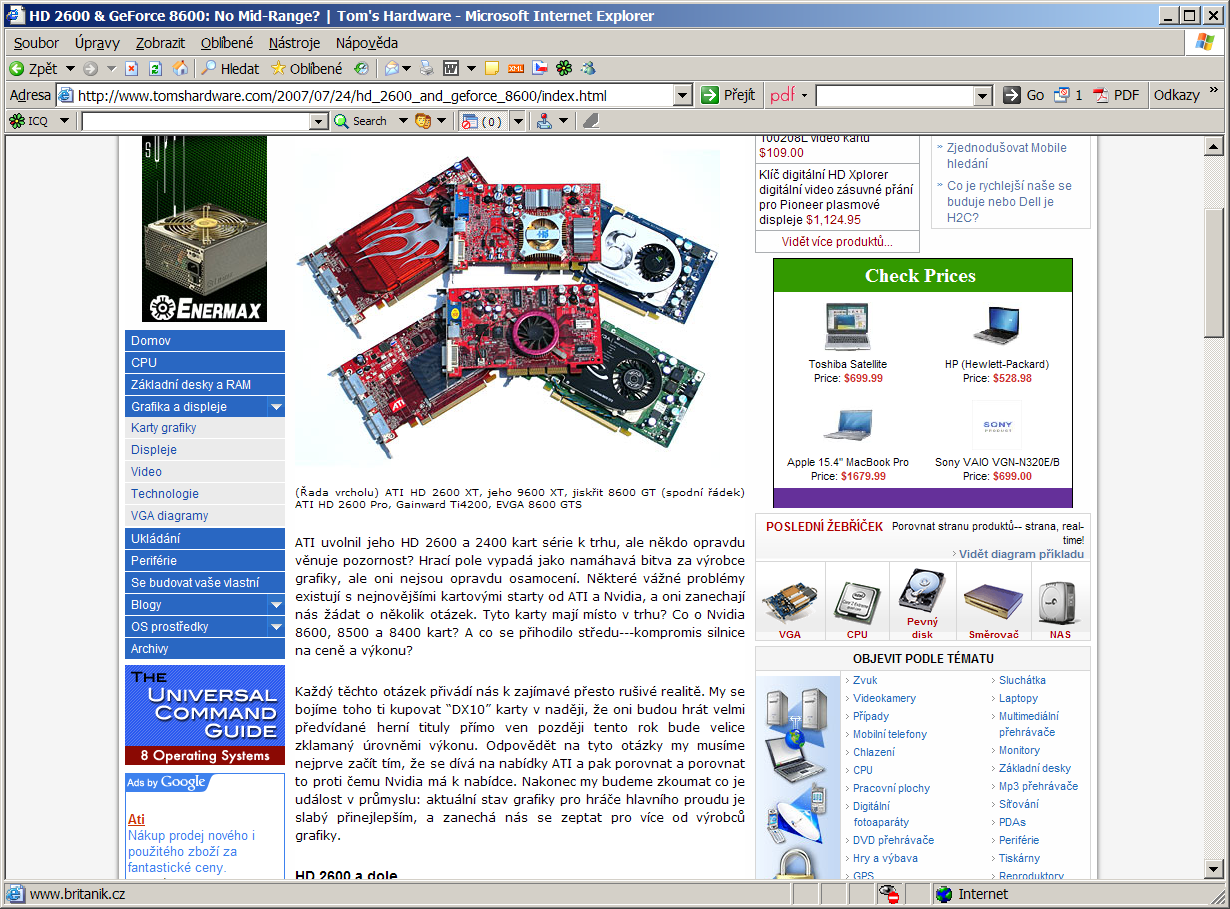The image size is (1230, 909).
Task: Open Word edit dropdown arrow
Action: click(471, 69)
